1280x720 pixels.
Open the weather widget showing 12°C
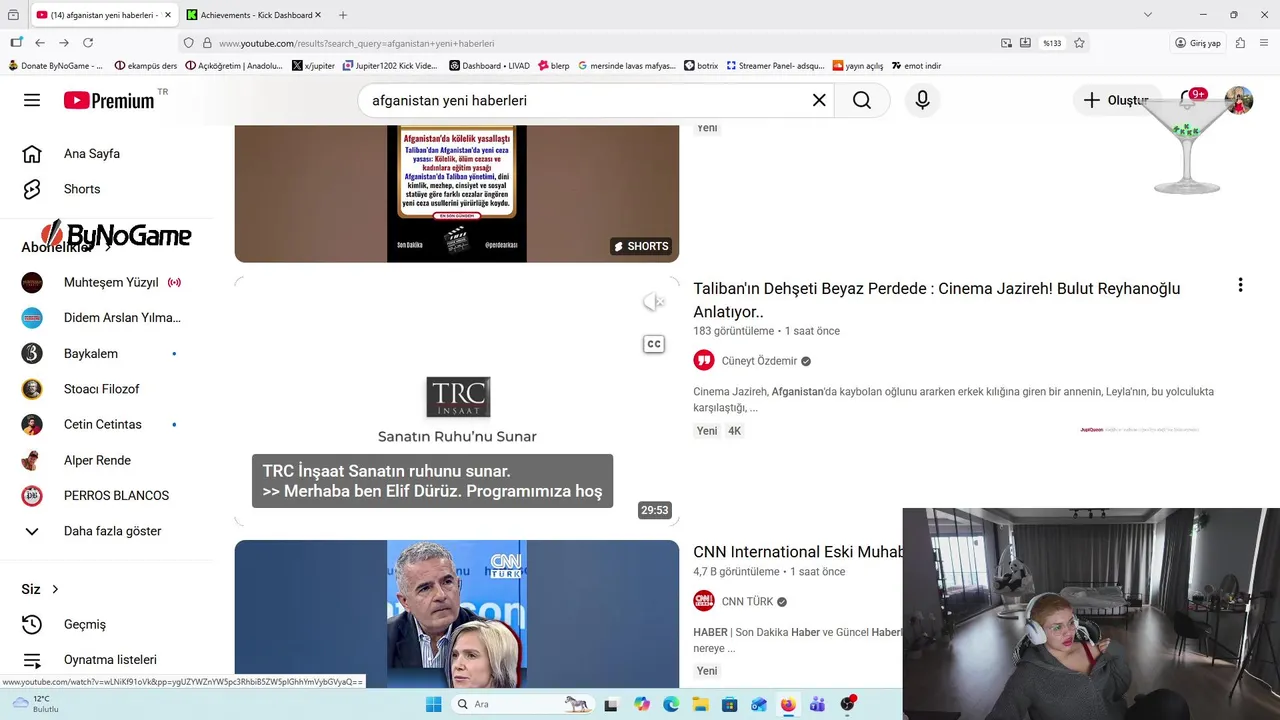click(36, 704)
